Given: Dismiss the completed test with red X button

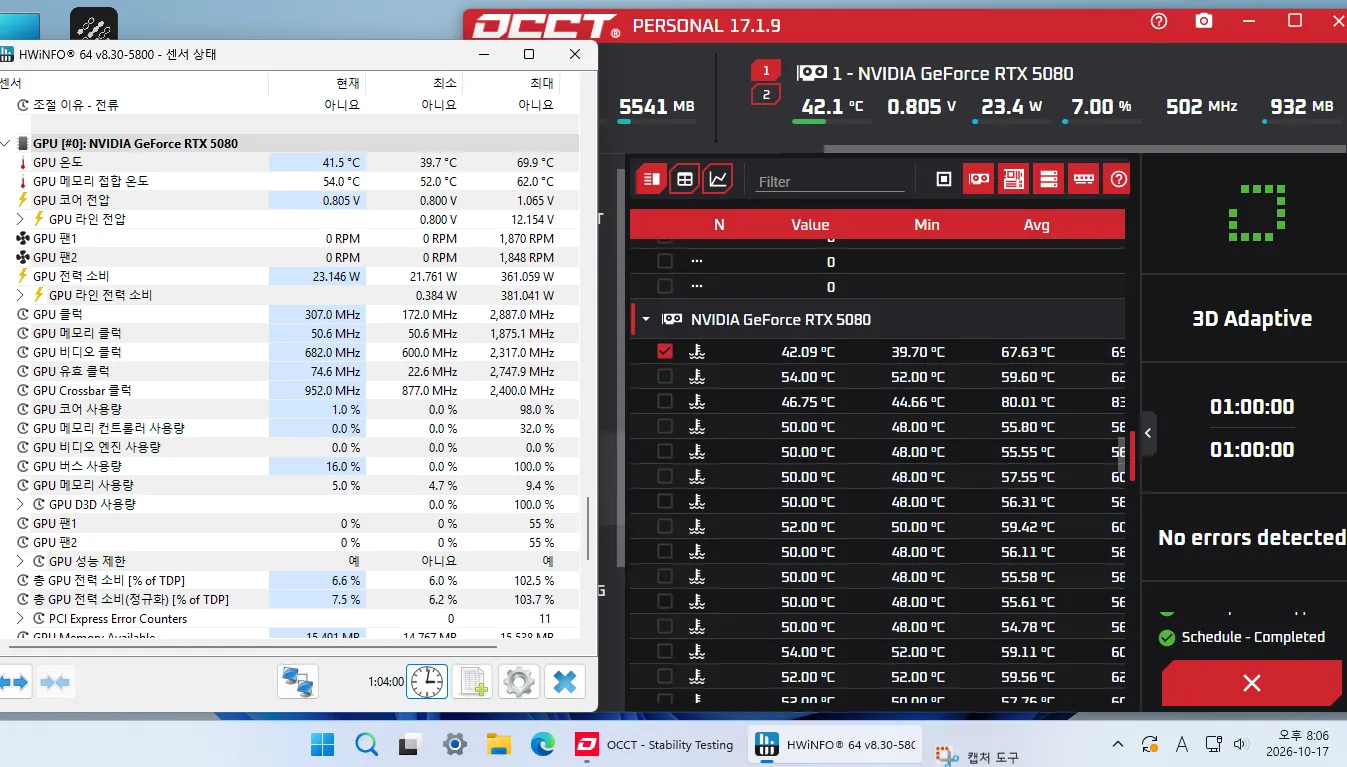Looking at the screenshot, I should [x=1251, y=683].
